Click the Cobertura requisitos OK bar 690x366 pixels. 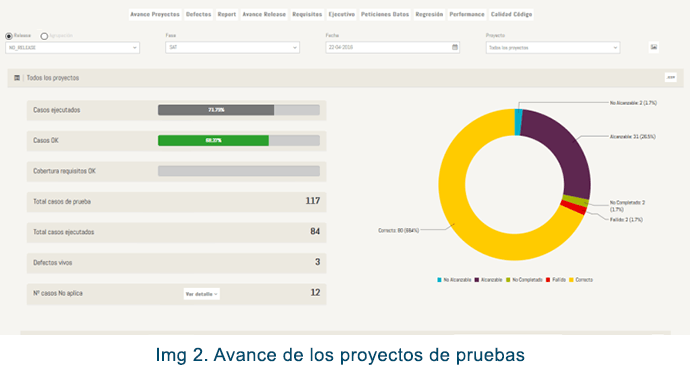tap(239, 171)
